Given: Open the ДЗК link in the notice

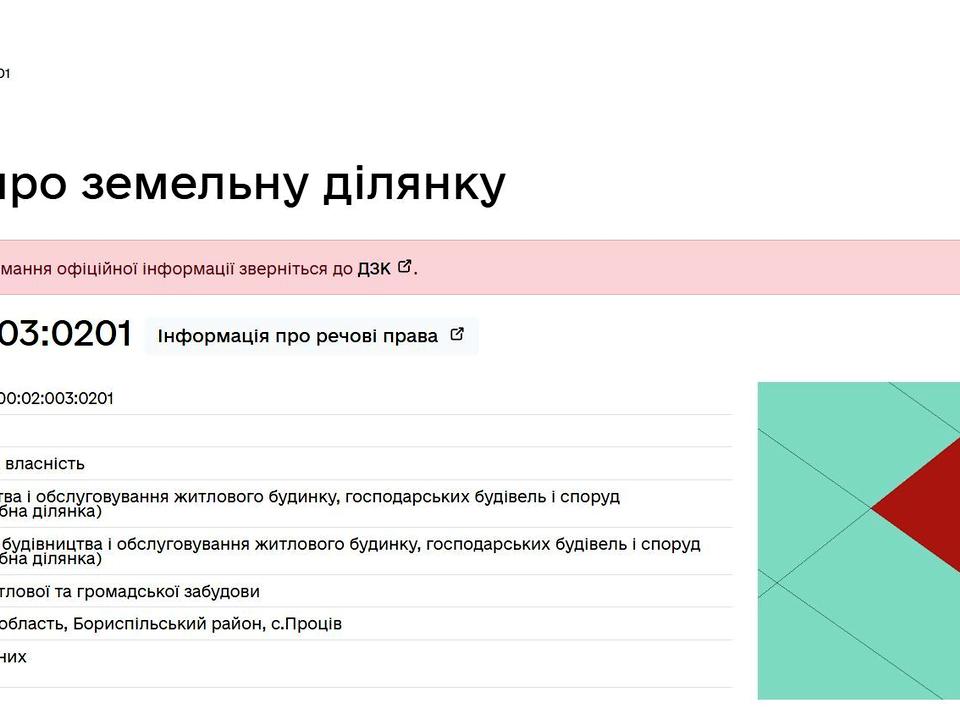Looking at the screenshot, I should [x=373, y=268].
